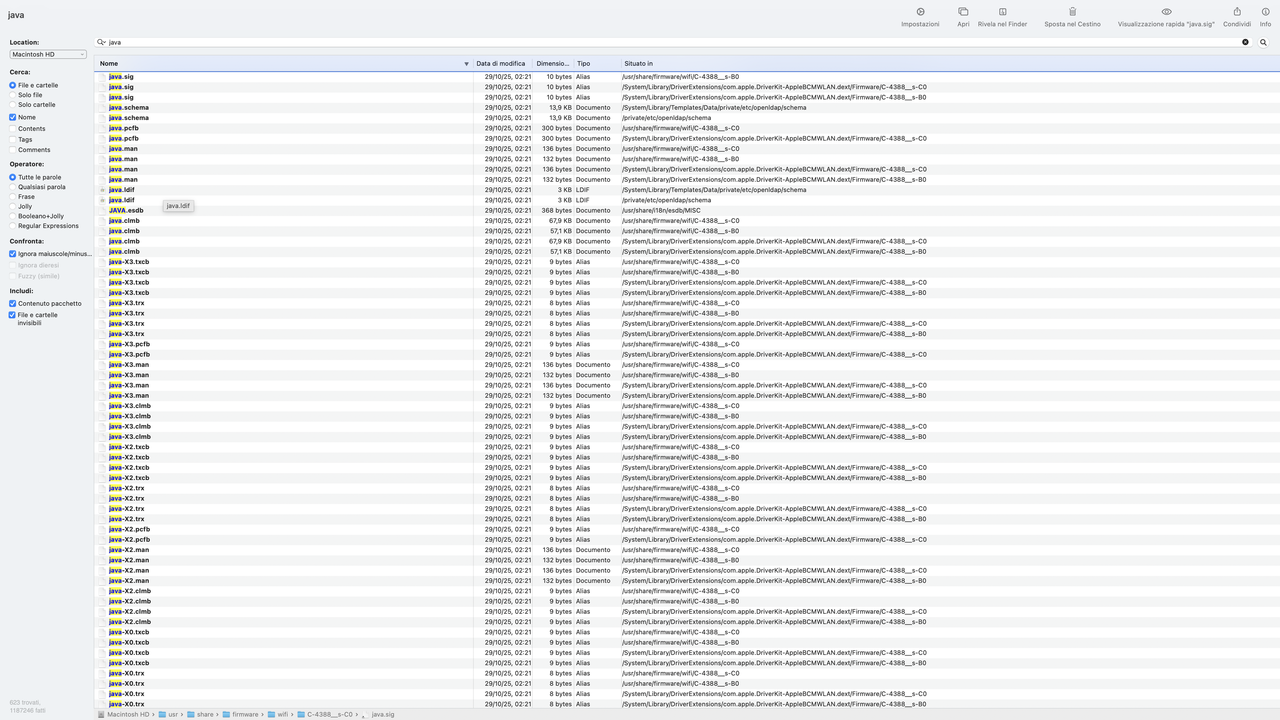Open Impostazioni from the toolbar
Viewport: 1280px width, 720px height.
pyautogui.click(x=919, y=14)
